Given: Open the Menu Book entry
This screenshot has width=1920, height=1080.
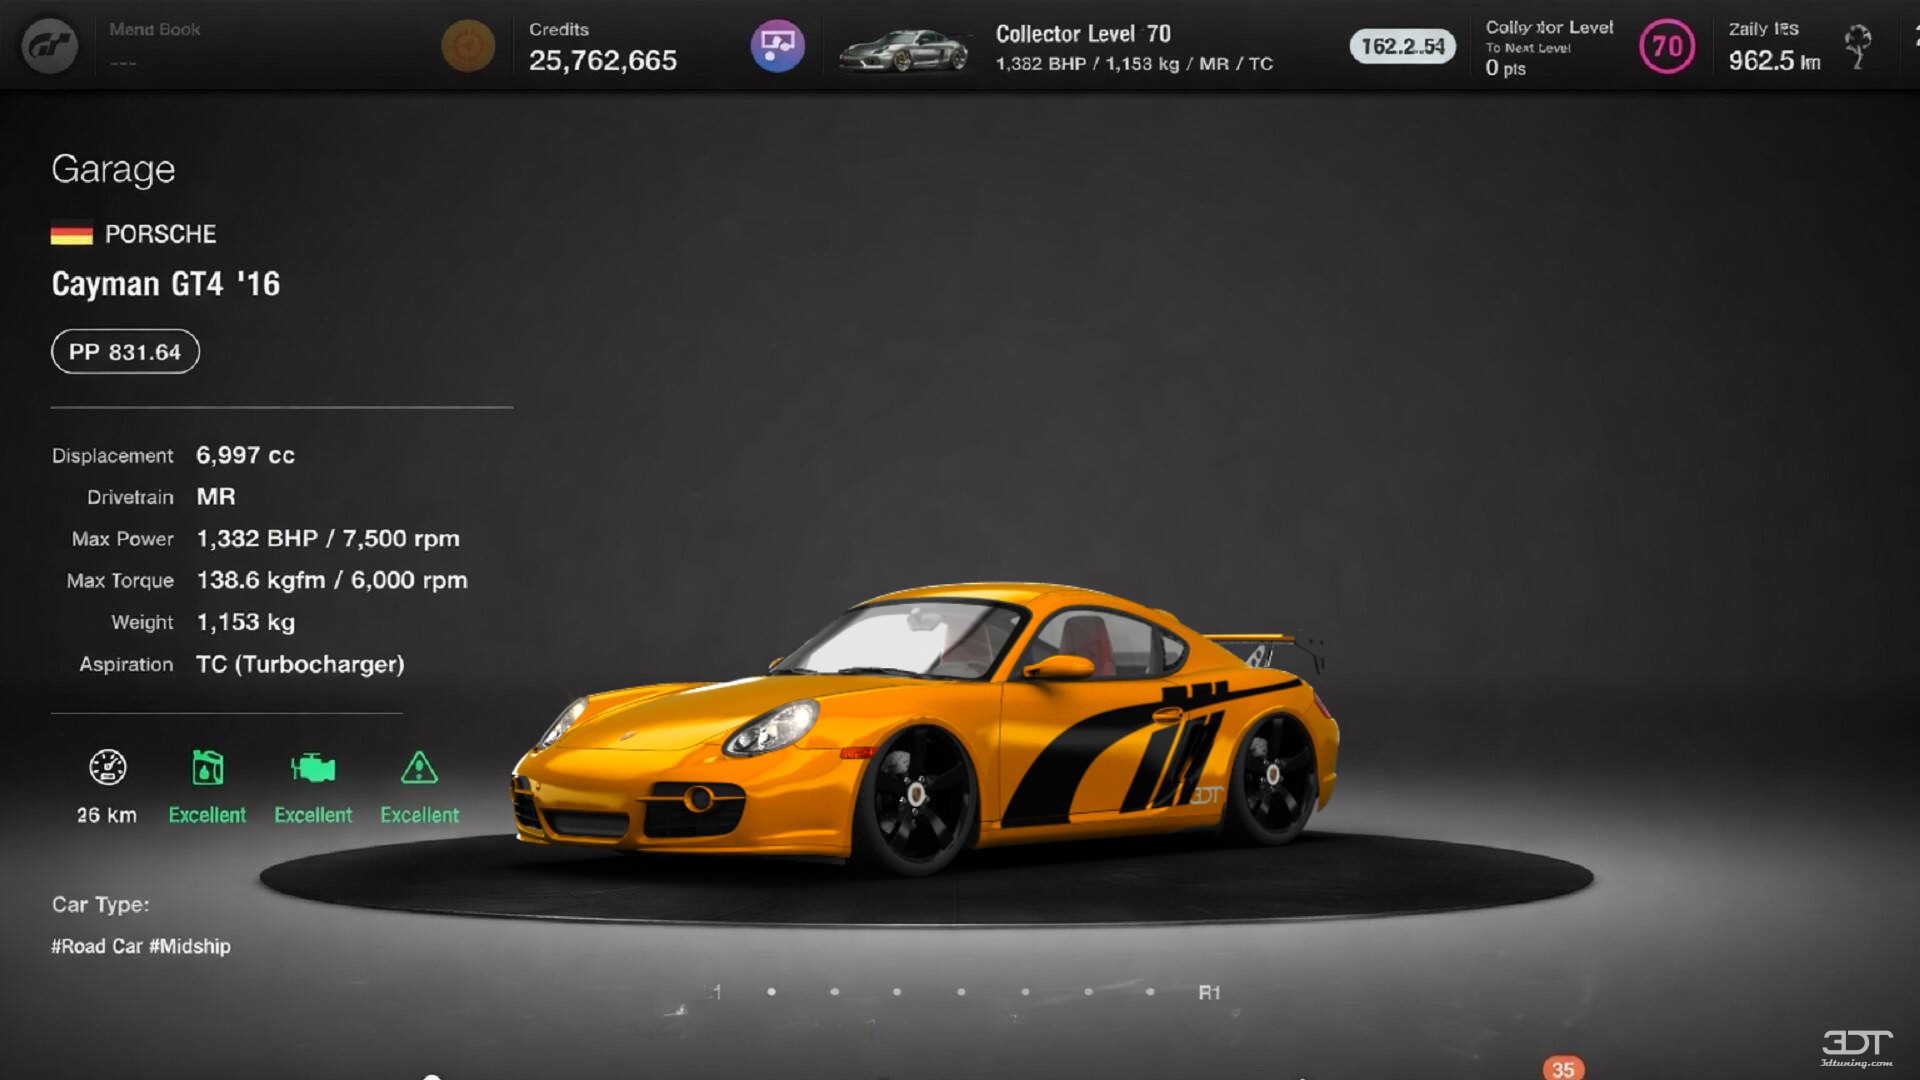Looking at the screenshot, I should click(153, 29).
